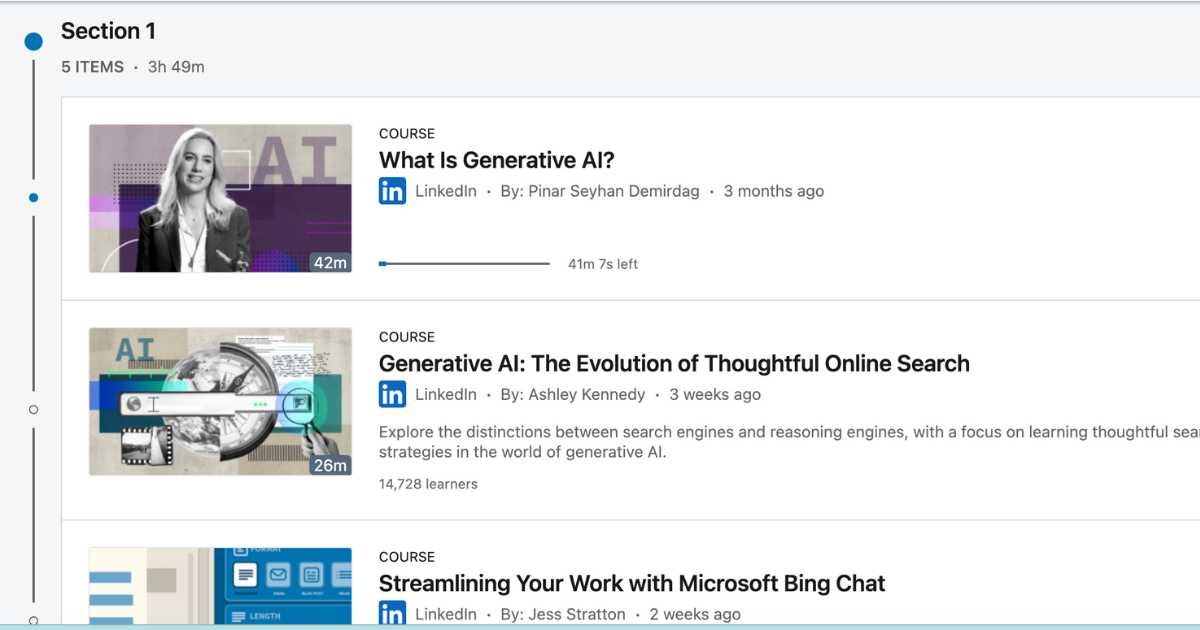Image resolution: width=1200 pixels, height=630 pixels.
Task: Click the hollow circle marker on the progress rail
Action: [33, 408]
